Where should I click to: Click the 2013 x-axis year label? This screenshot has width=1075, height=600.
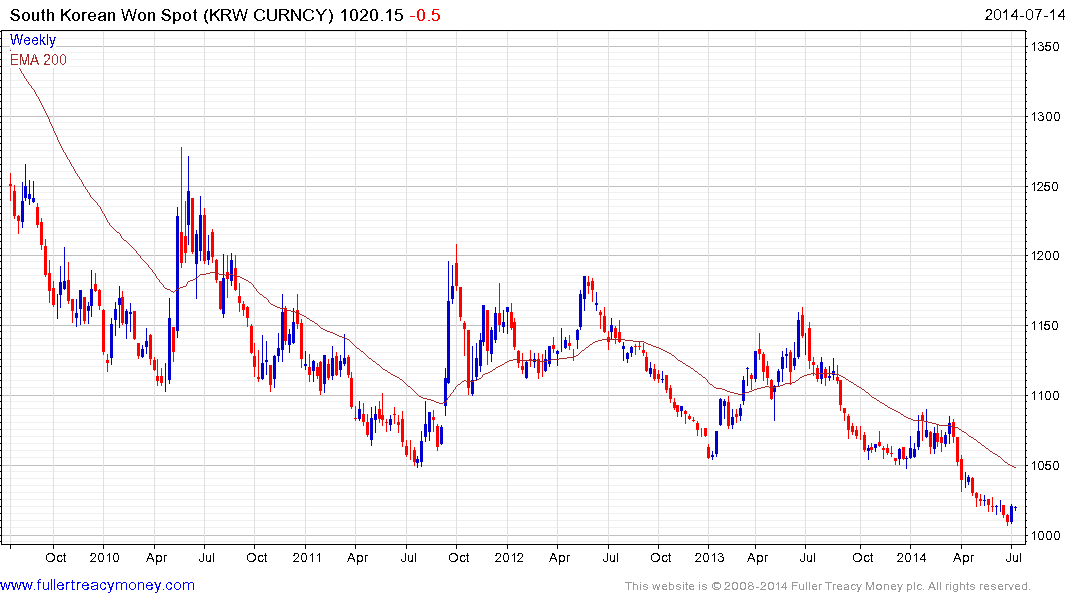coord(709,557)
